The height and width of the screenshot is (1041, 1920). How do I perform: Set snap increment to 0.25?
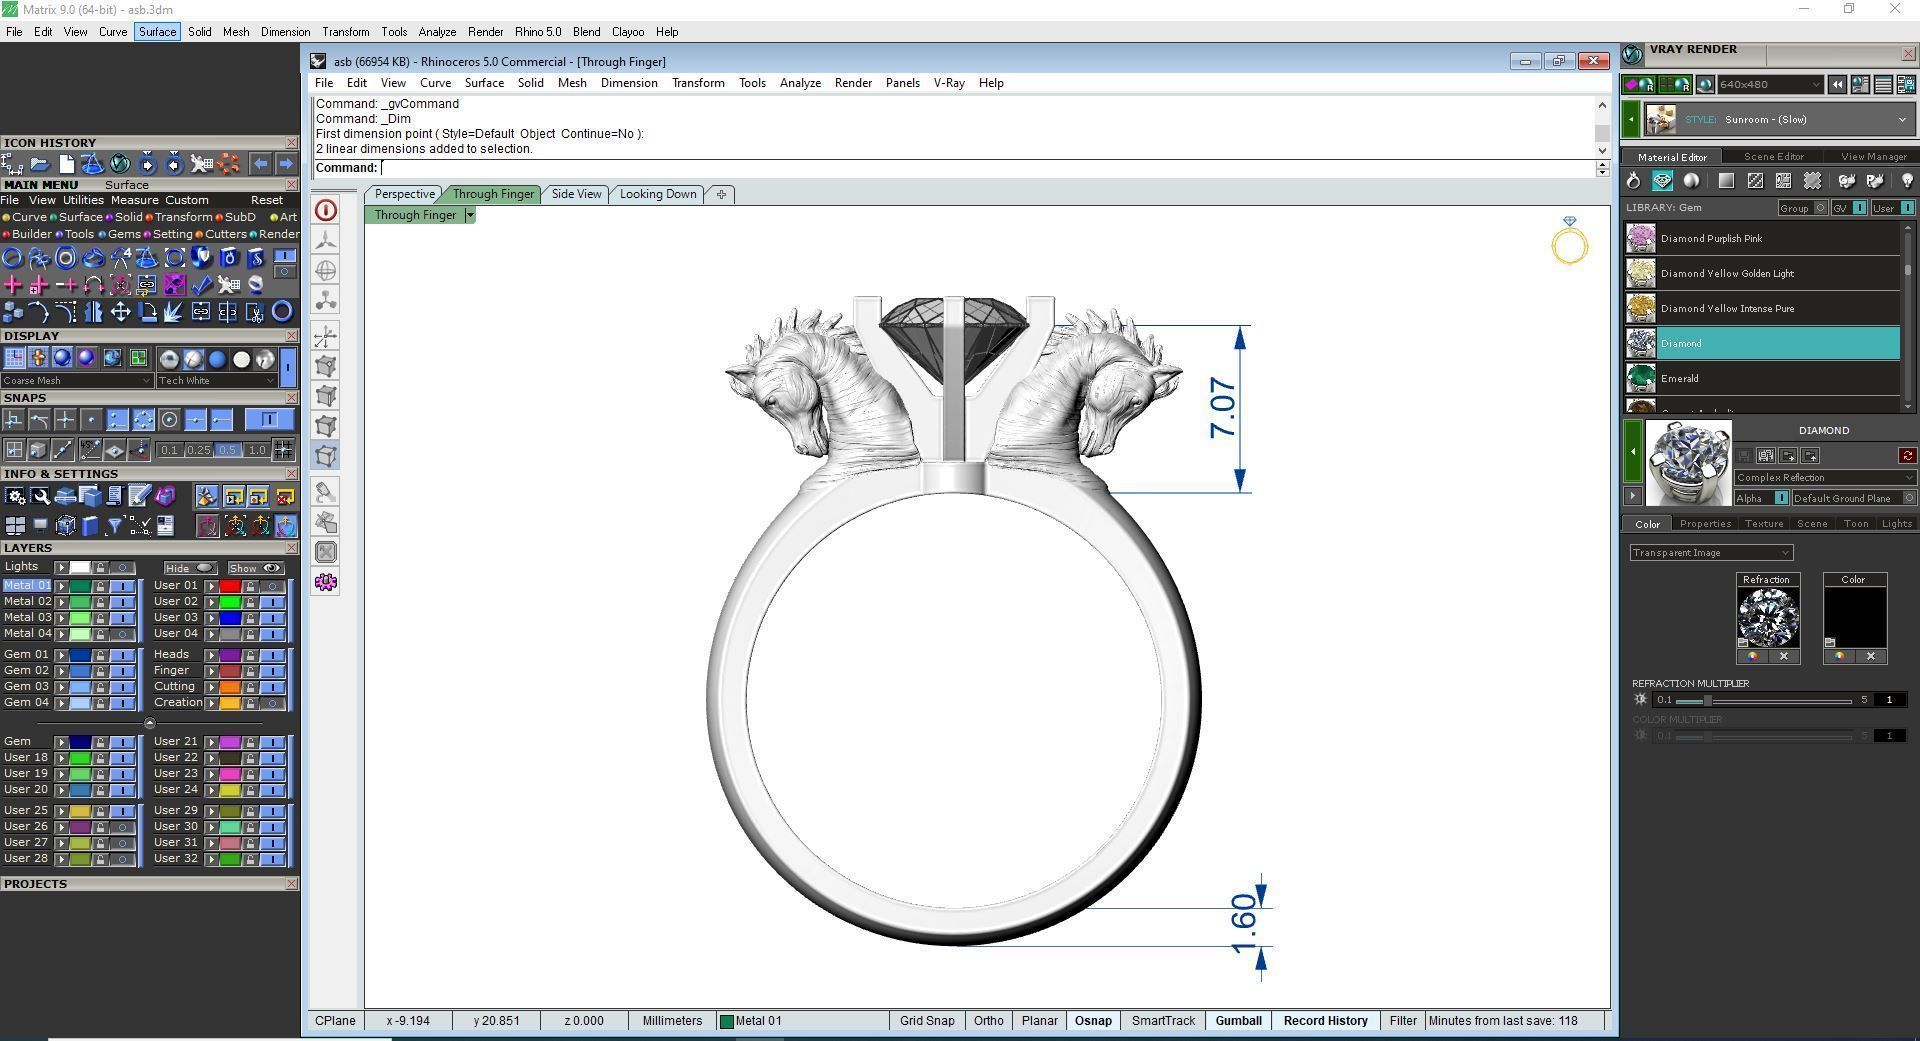coord(198,451)
